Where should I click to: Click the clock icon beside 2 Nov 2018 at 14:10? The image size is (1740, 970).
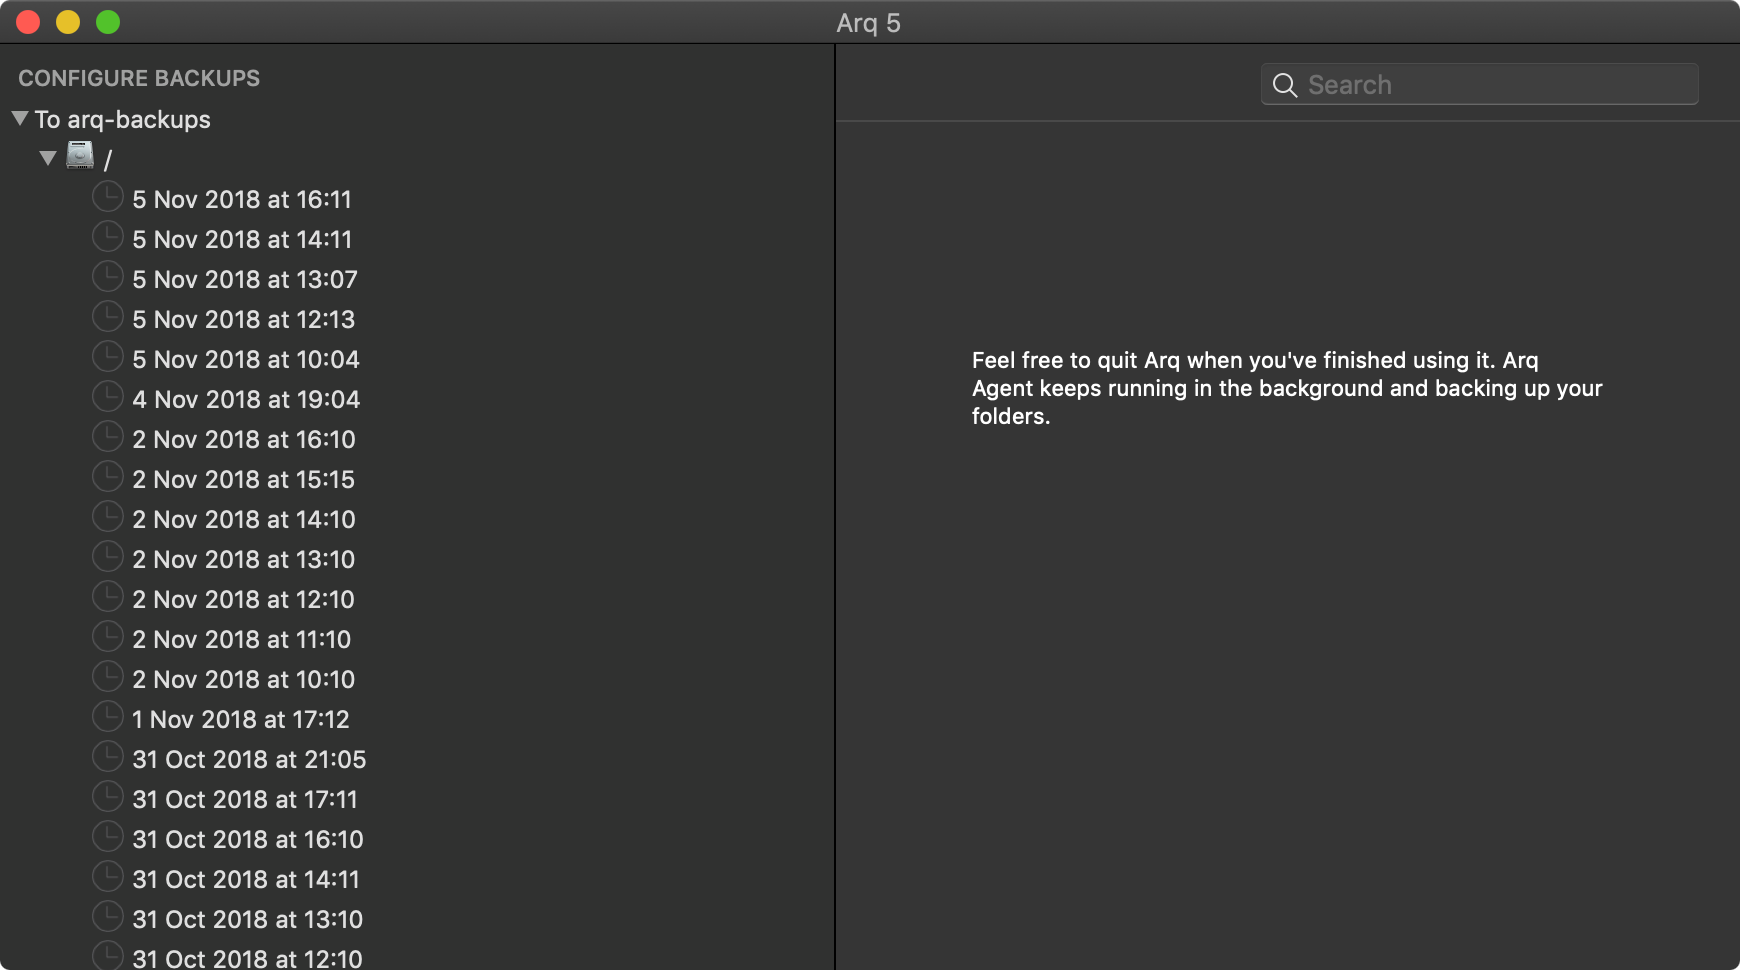coord(108,517)
